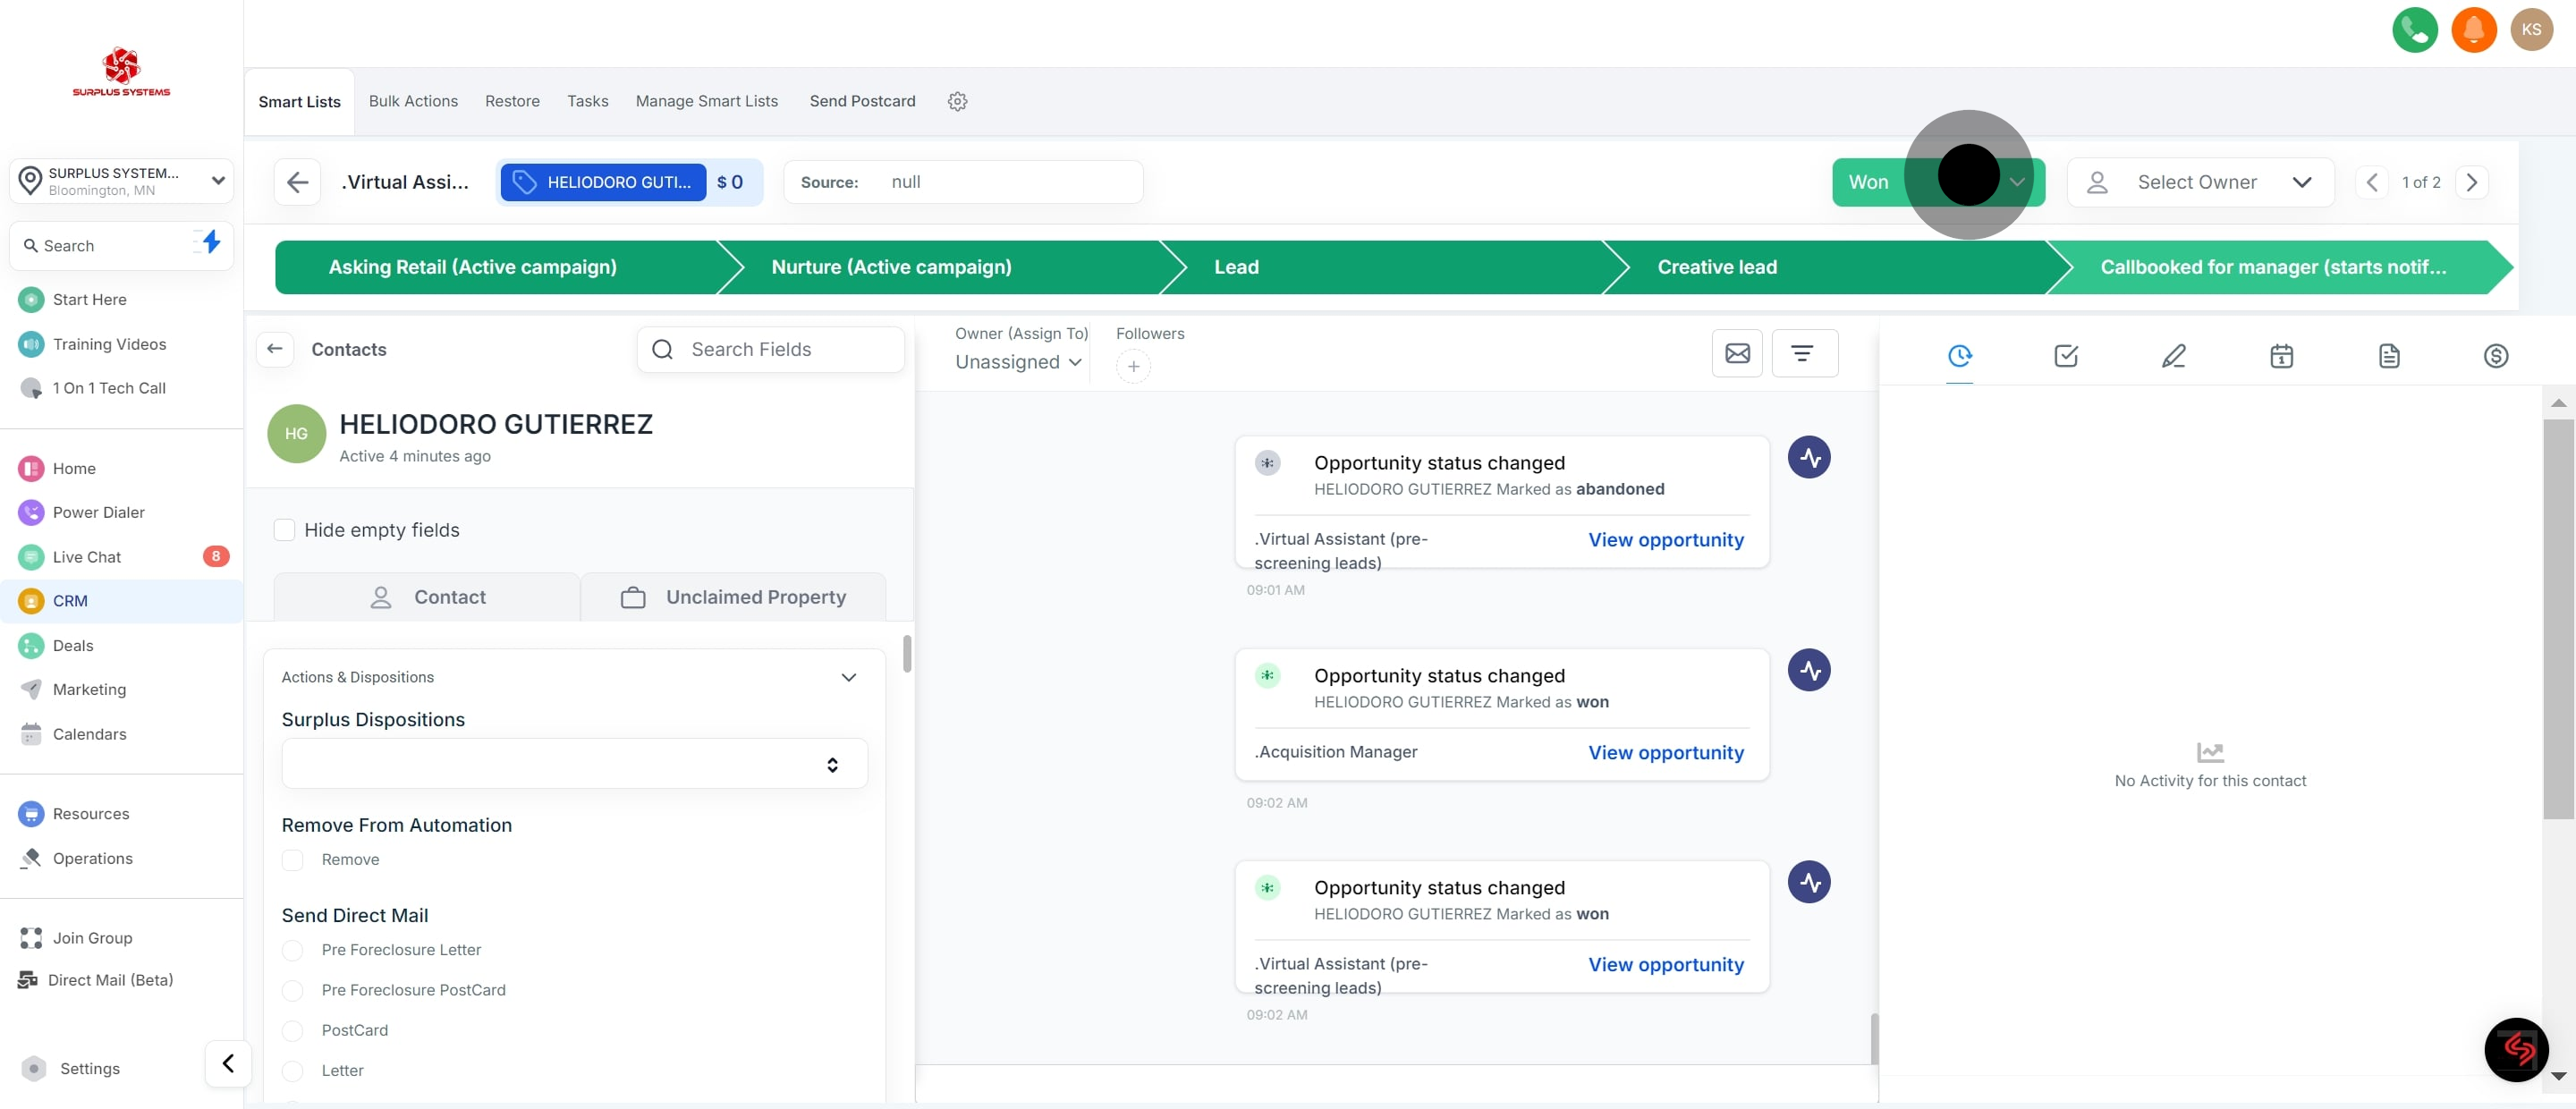Enable Hide empty fields checkbox
The height and width of the screenshot is (1109, 2576).
pos(285,530)
